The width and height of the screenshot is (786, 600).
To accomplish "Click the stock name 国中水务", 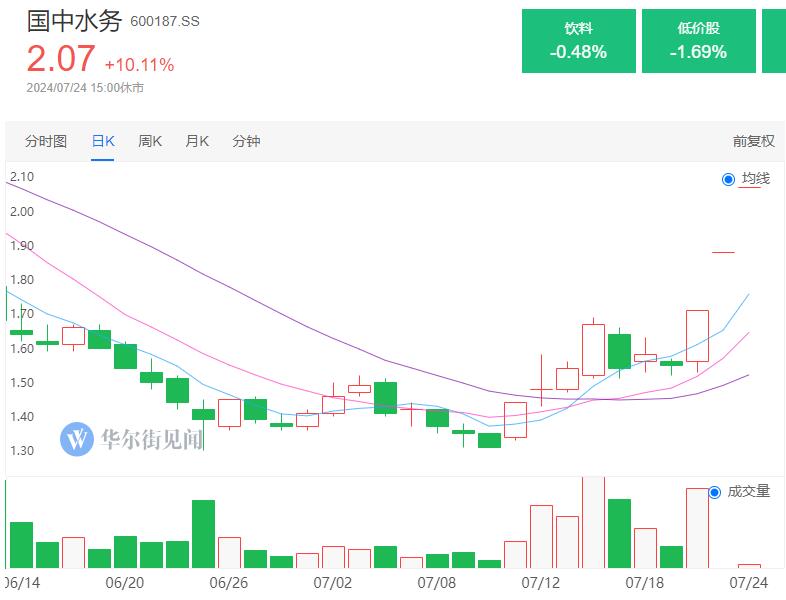I will 74,21.
